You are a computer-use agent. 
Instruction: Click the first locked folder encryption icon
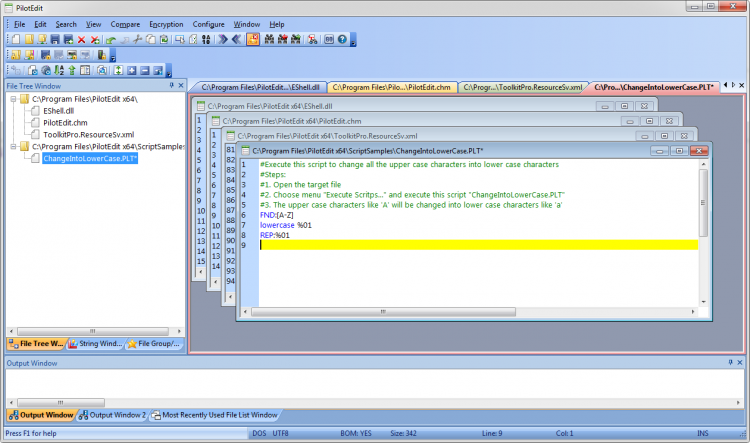16,55
